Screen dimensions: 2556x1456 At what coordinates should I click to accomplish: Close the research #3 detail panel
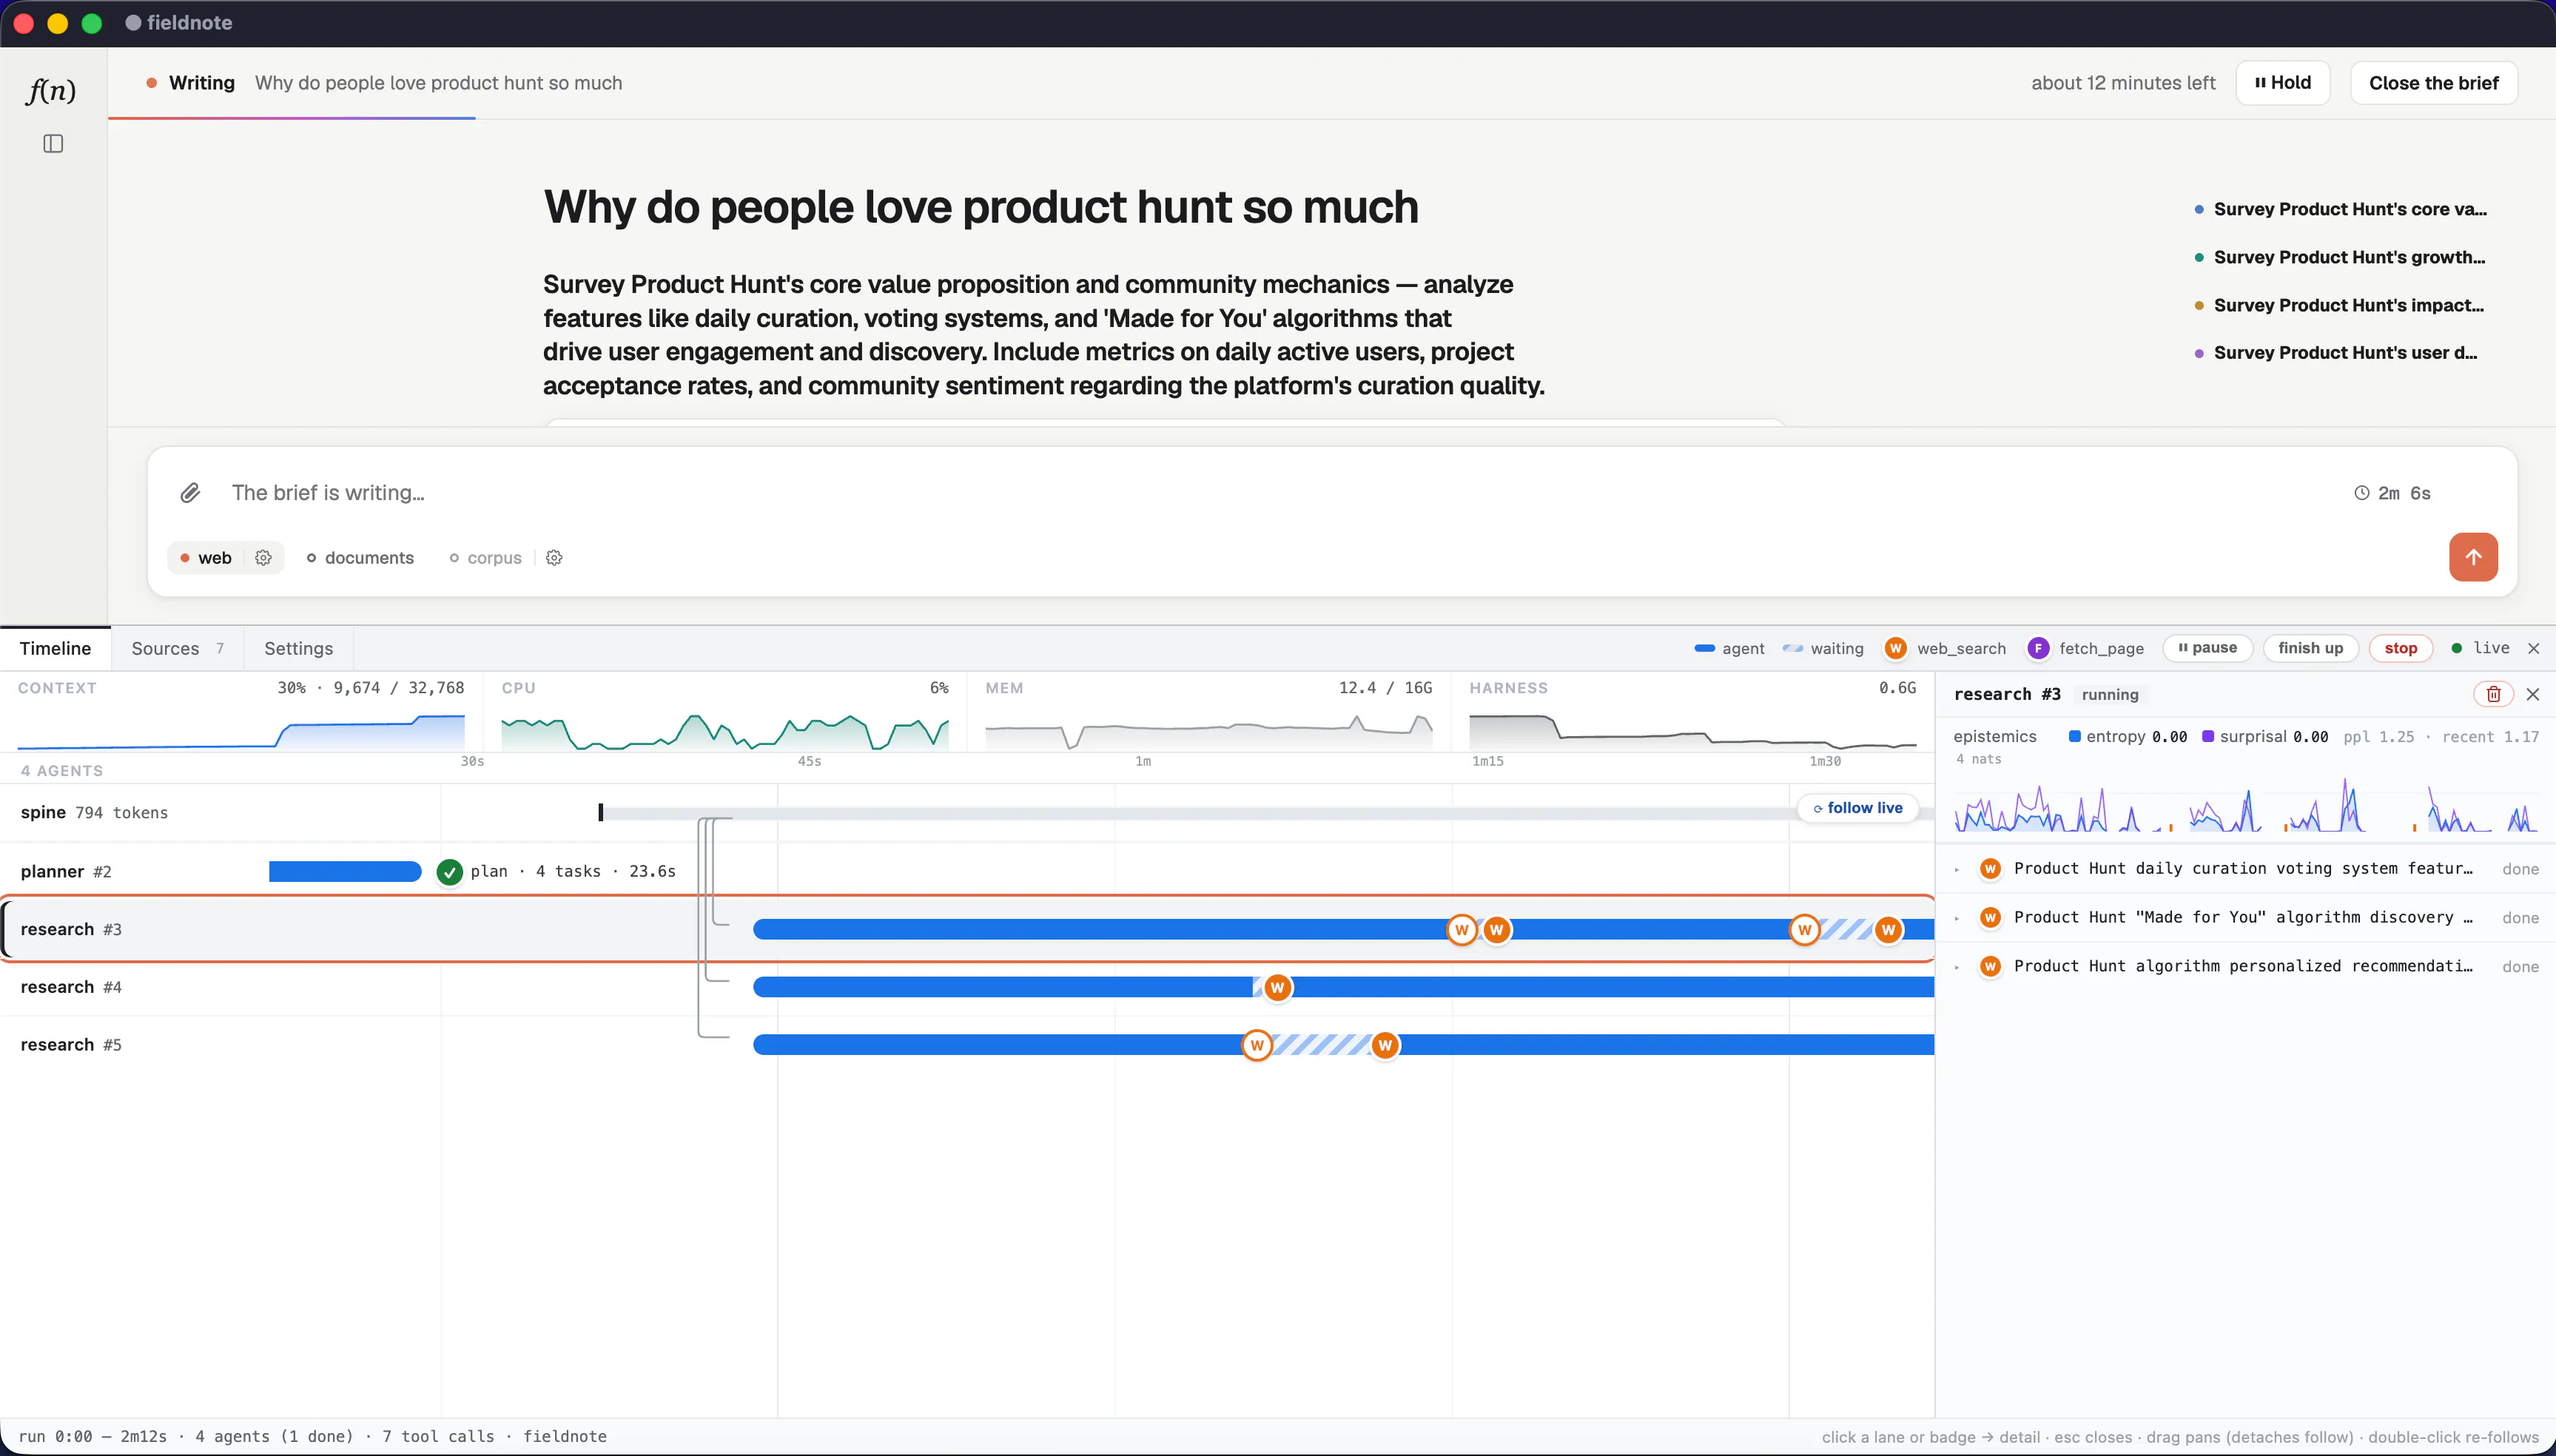point(2533,694)
